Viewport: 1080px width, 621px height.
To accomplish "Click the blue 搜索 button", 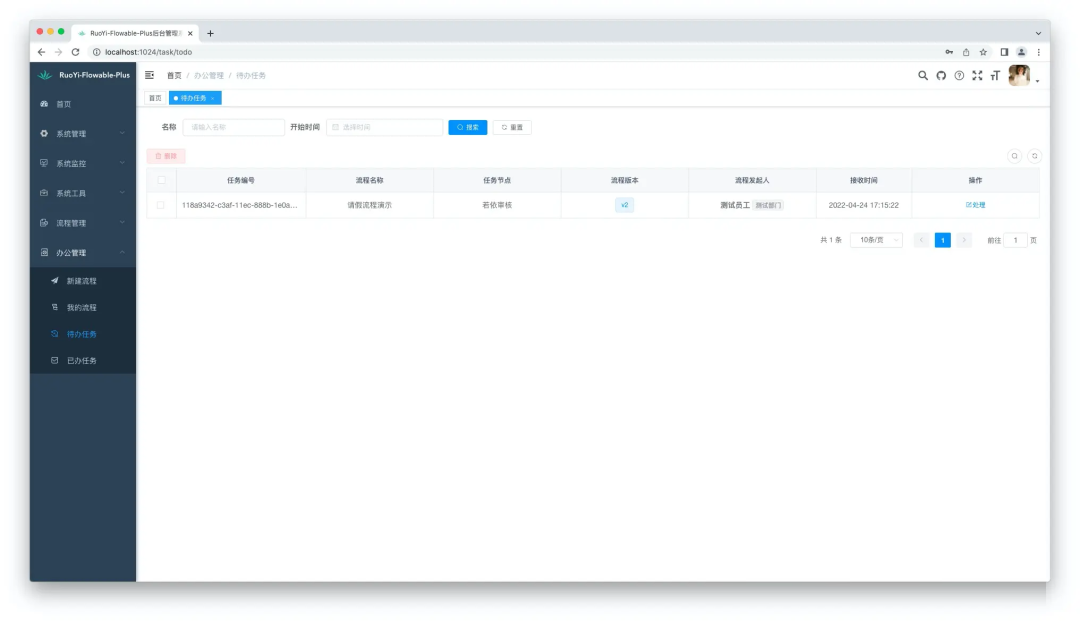I will tap(467, 127).
